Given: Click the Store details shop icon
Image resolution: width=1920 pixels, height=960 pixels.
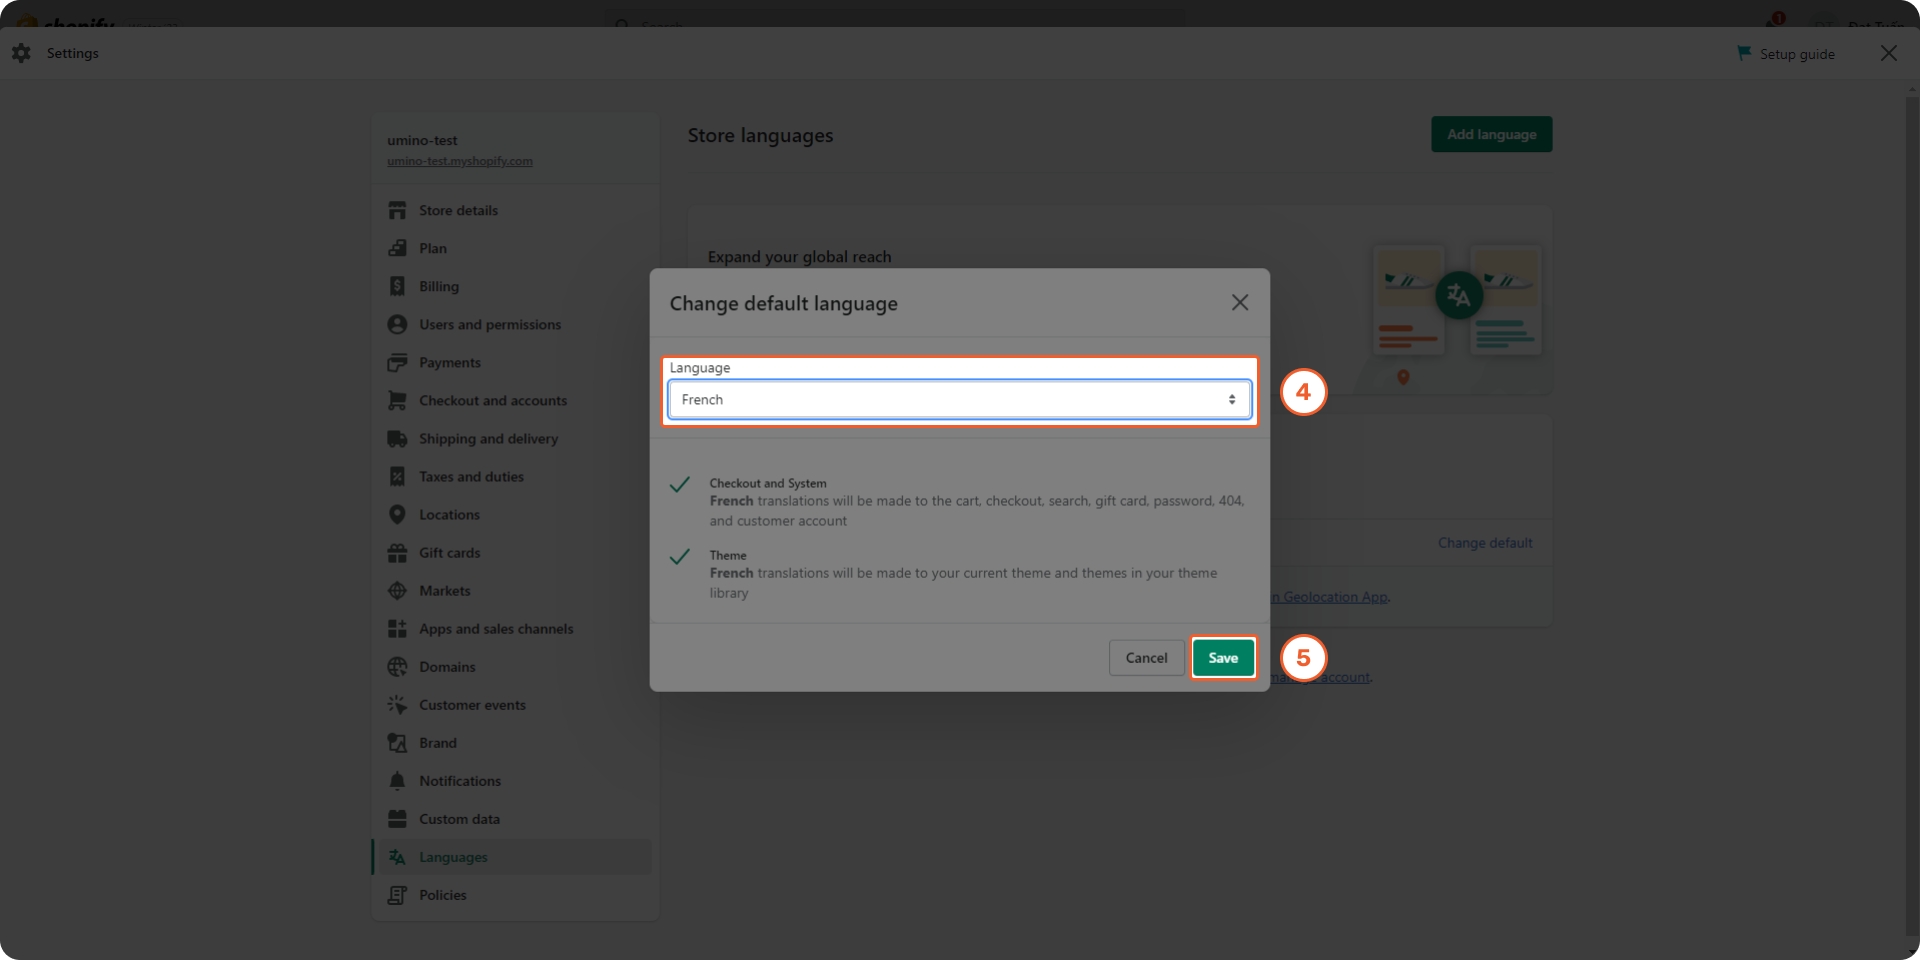Looking at the screenshot, I should click(x=397, y=210).
